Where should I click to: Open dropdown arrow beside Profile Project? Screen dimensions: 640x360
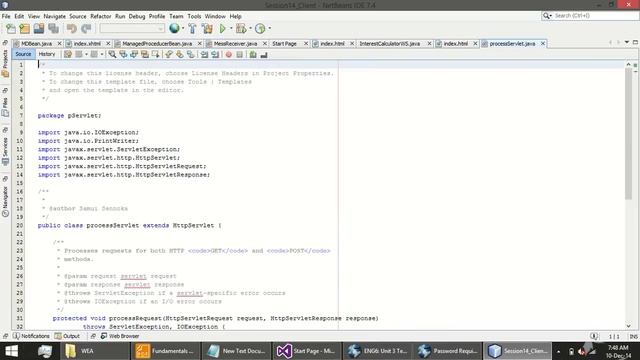coord(269,29)
